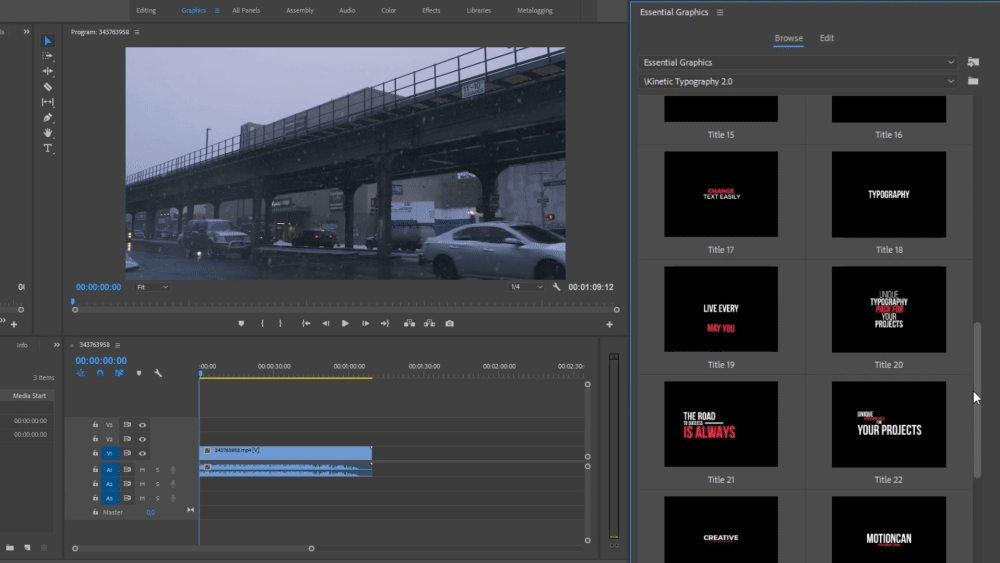Select the Hand tool

[x=48, y=133]
